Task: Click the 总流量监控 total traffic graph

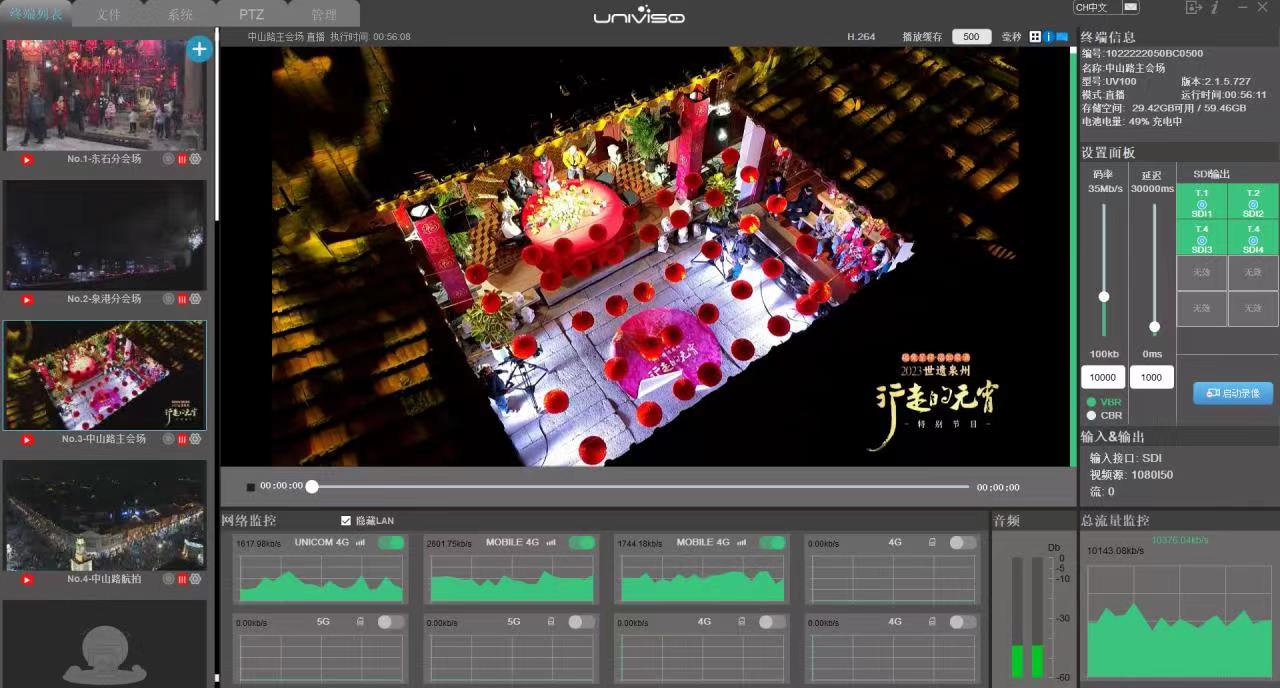Action: [1180, 620]
